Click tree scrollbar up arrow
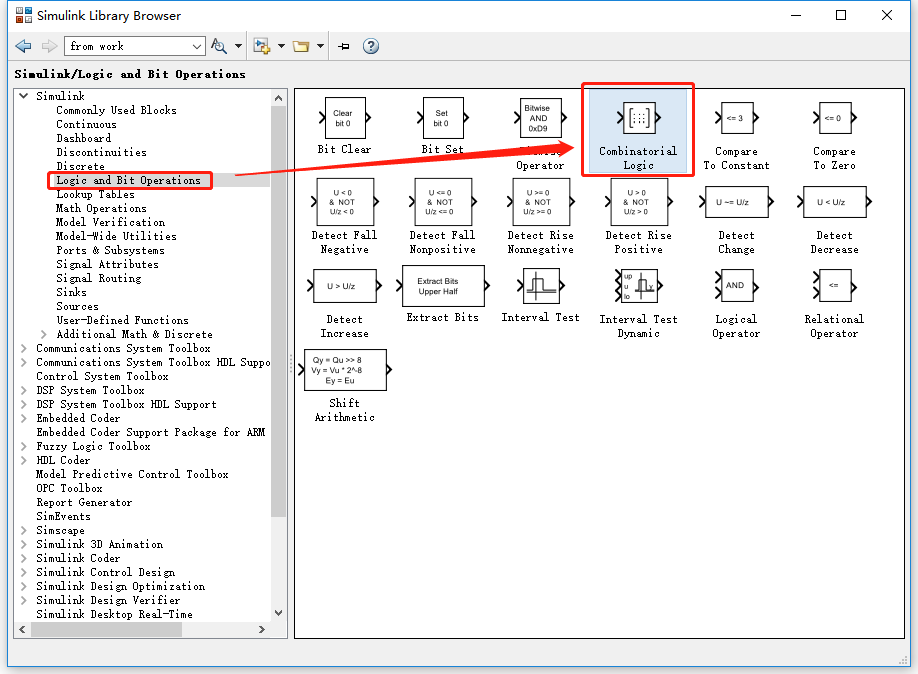The width and height of the screenshot is (918, 674). [x=278, y=98]
